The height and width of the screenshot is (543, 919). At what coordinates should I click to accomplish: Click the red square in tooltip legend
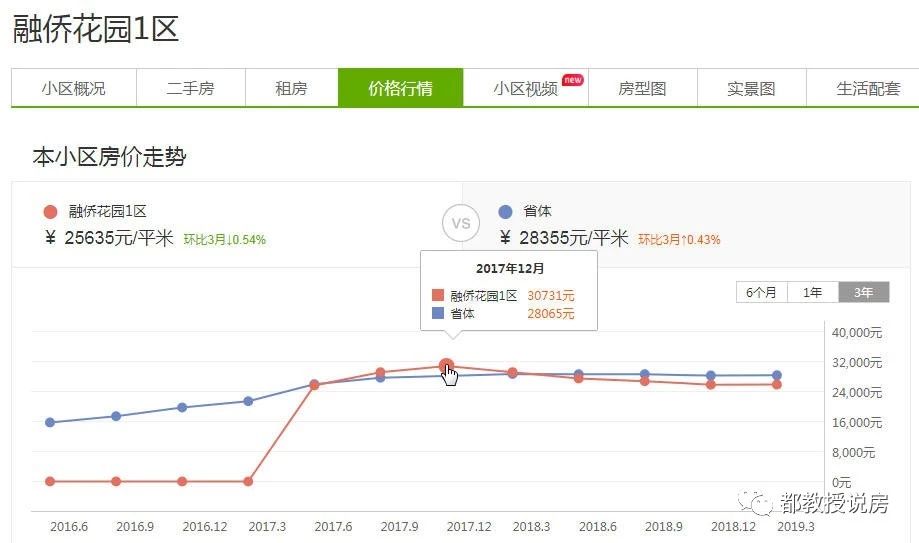438,295
